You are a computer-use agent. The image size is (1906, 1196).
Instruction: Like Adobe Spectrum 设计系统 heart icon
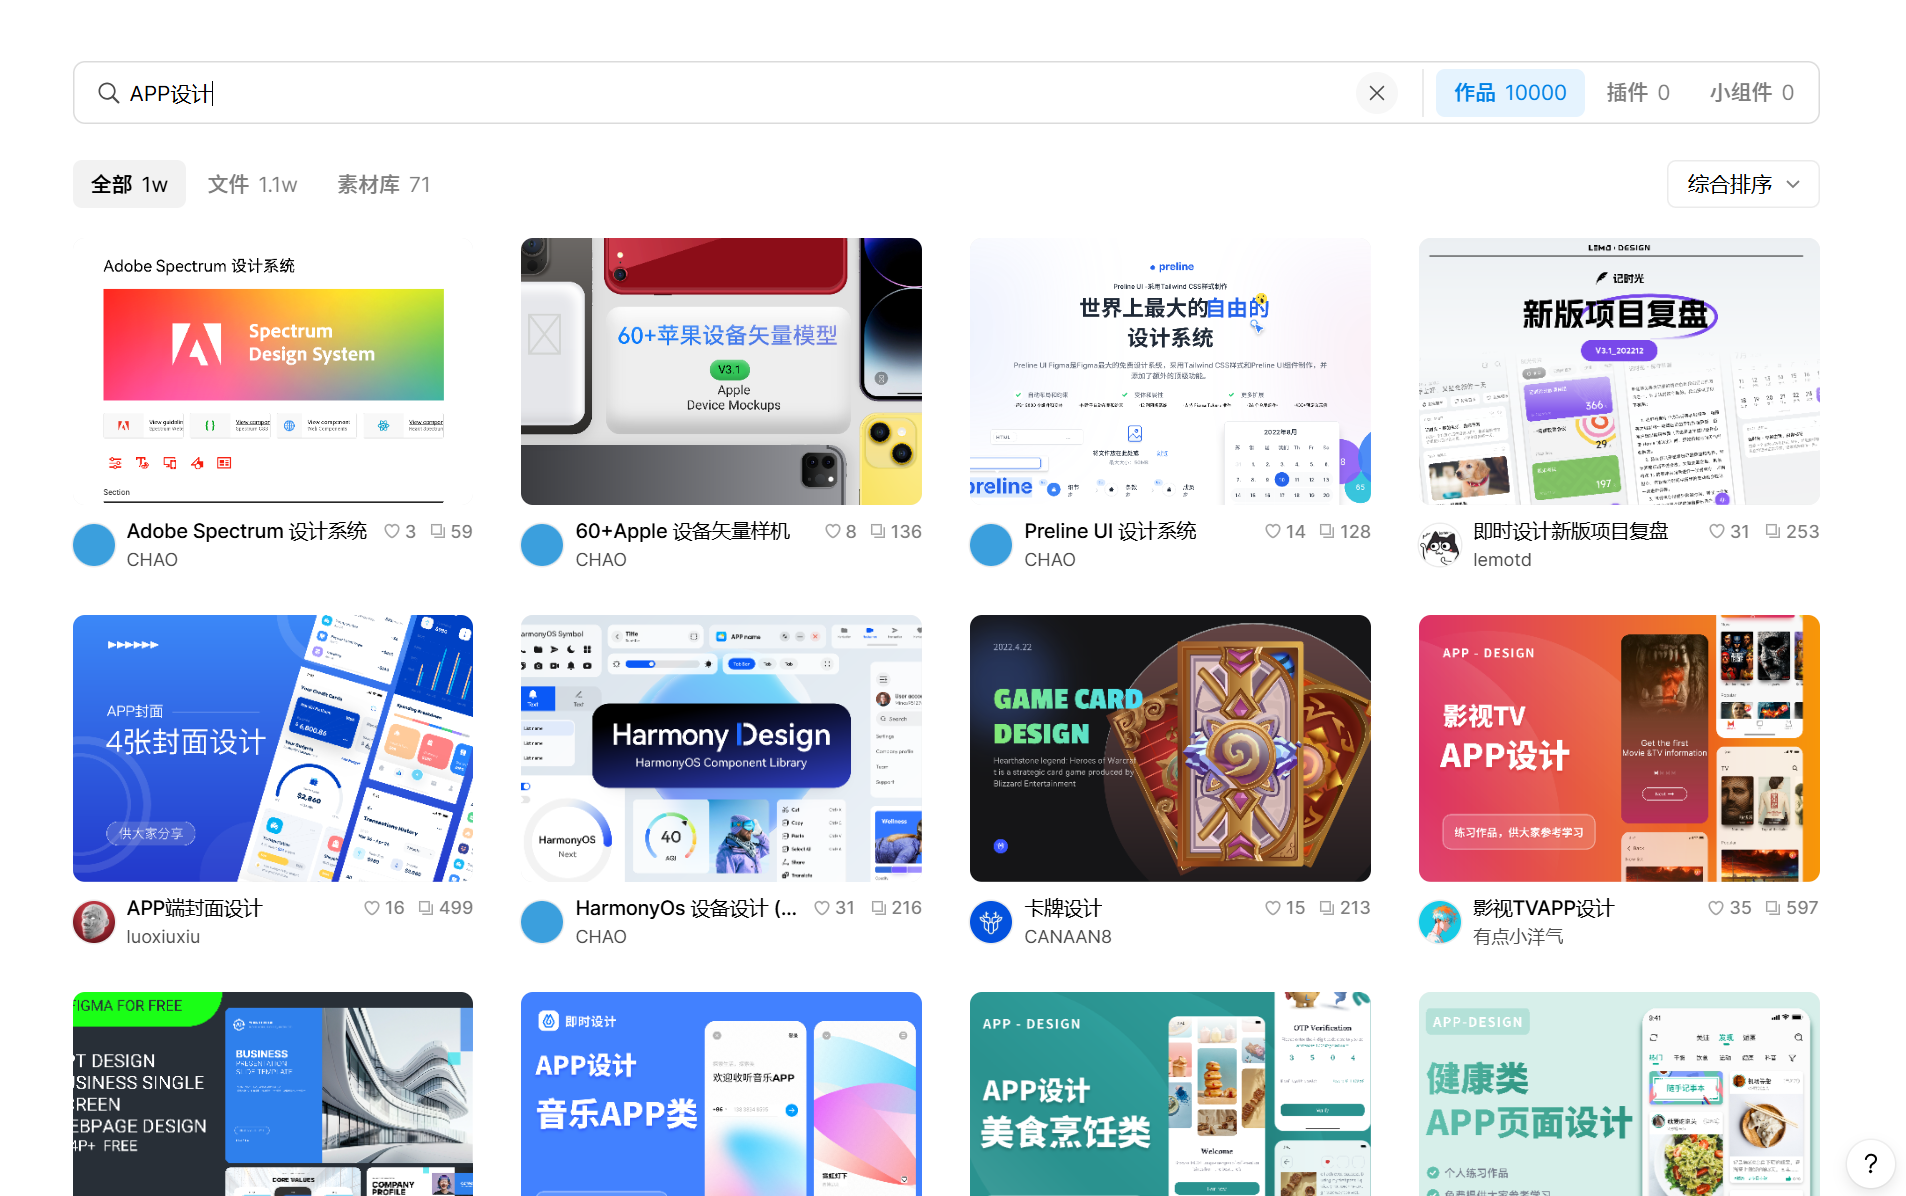coord(392,531)
